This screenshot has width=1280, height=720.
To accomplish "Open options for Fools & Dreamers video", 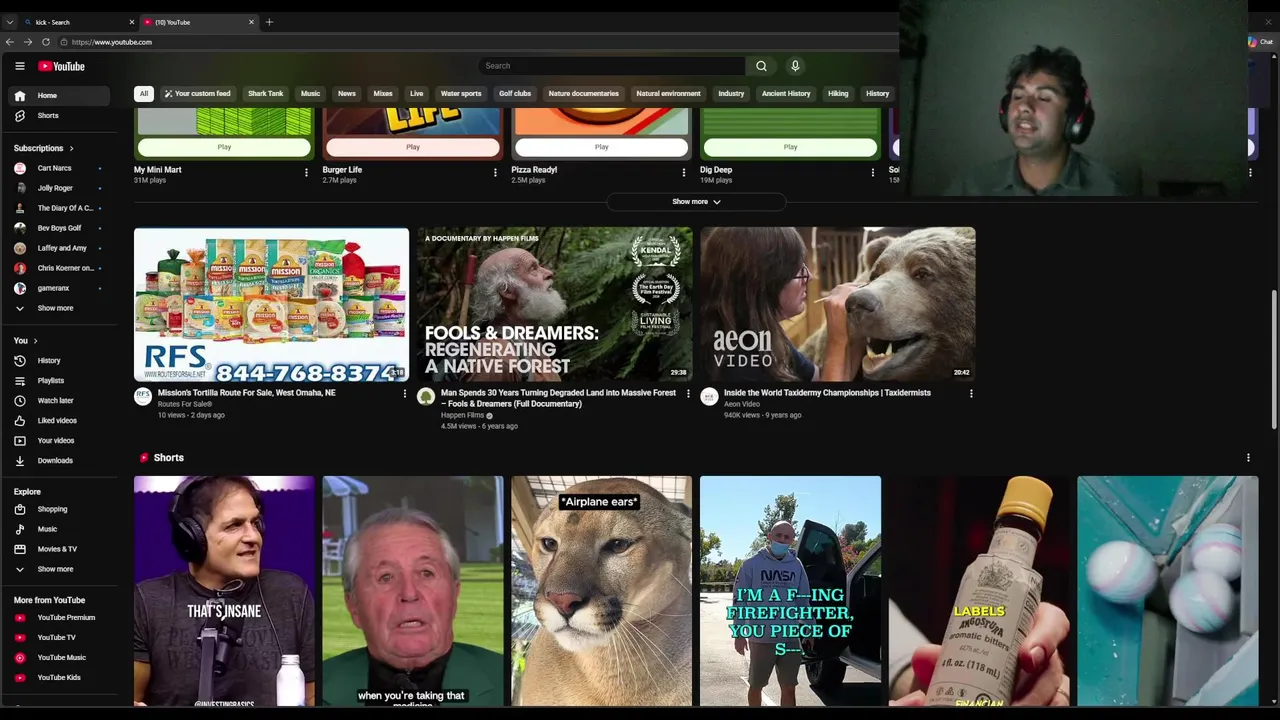I will 688,394.
